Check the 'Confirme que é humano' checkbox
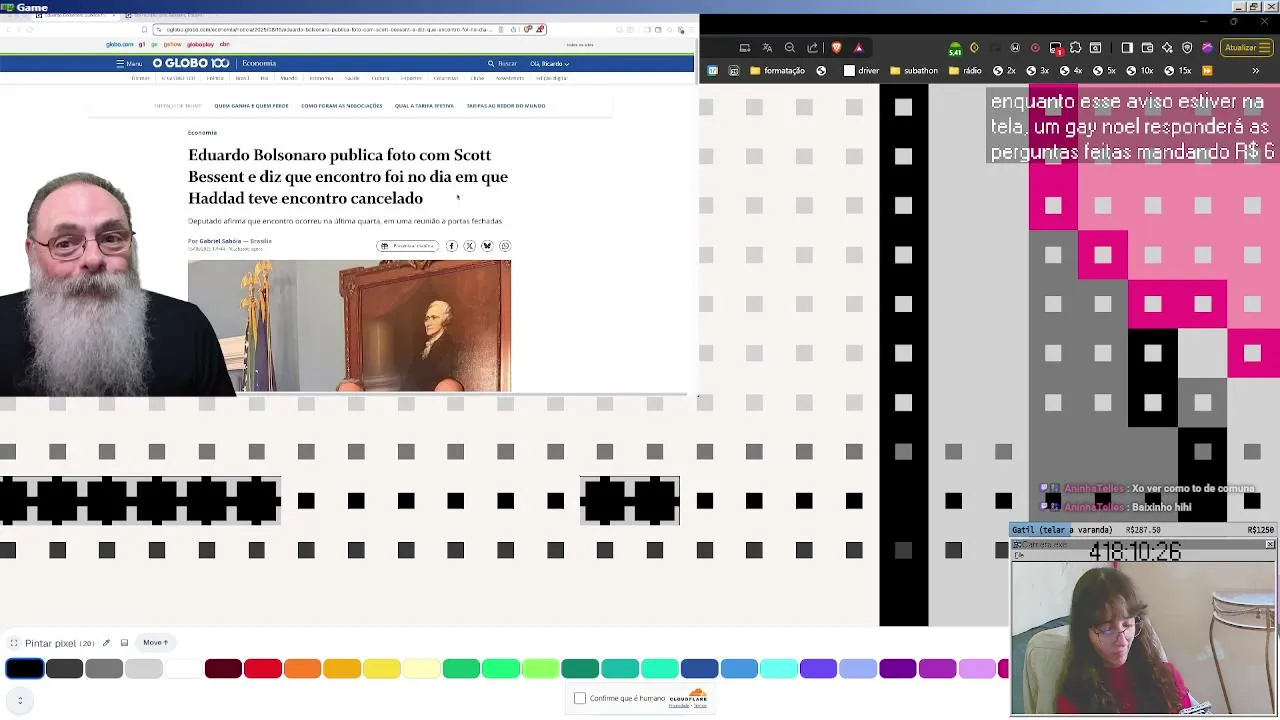The height and width of the screenshot is (720, 1280). tap(580, 698)
